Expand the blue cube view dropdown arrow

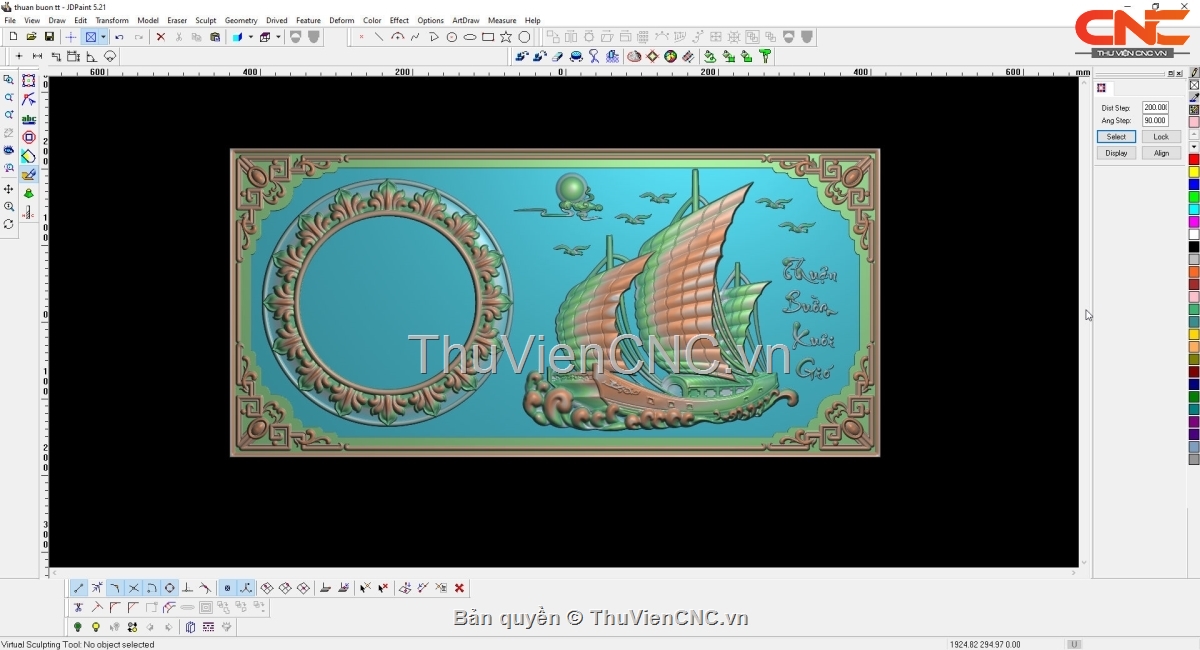[251, 37]
